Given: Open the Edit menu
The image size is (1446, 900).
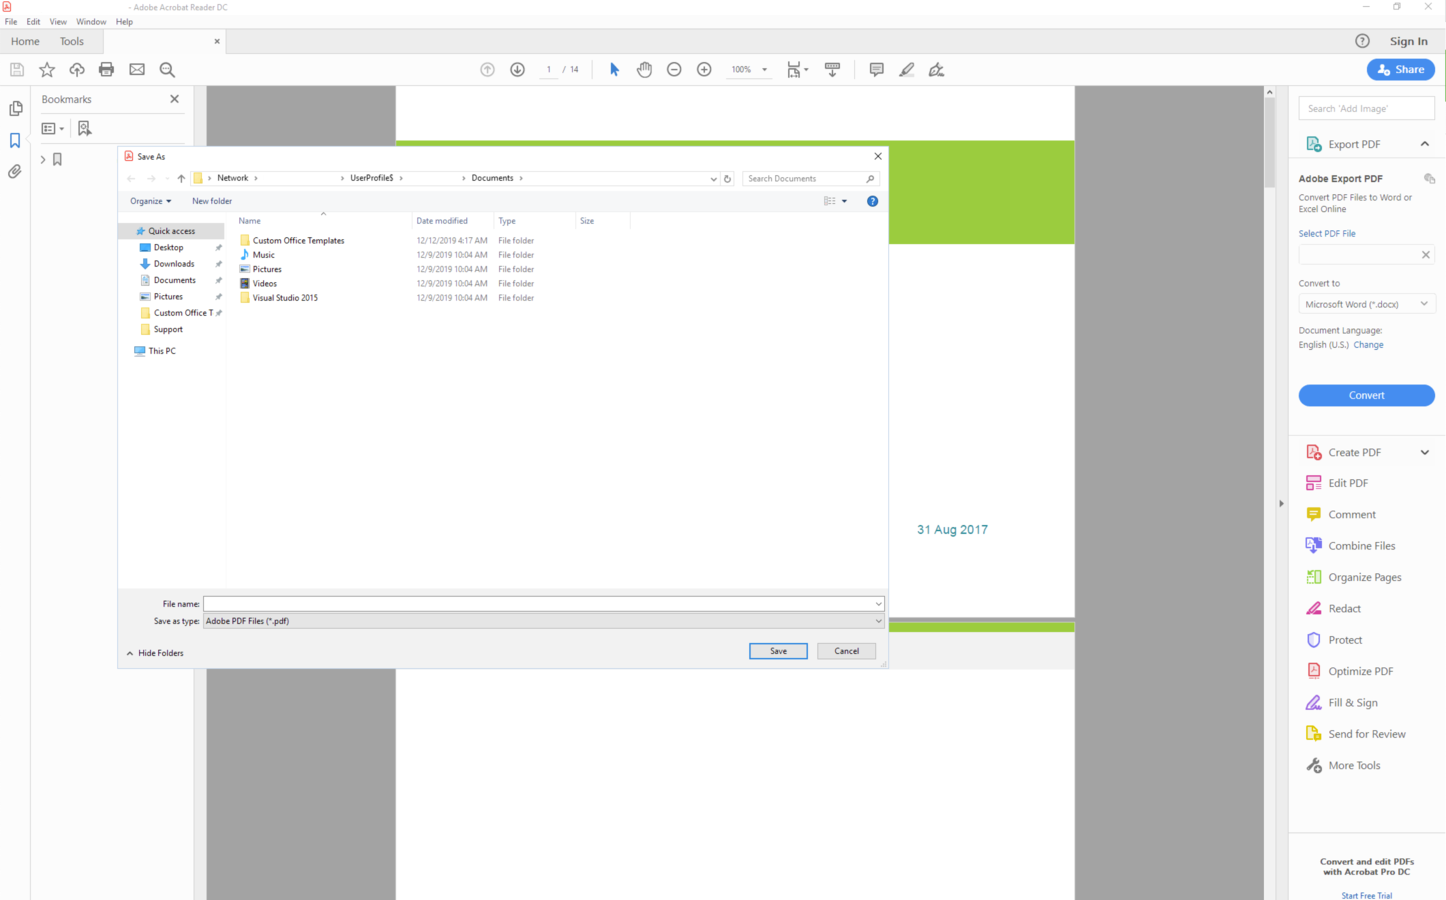Looking at the screenshot, I should point(33,21).
